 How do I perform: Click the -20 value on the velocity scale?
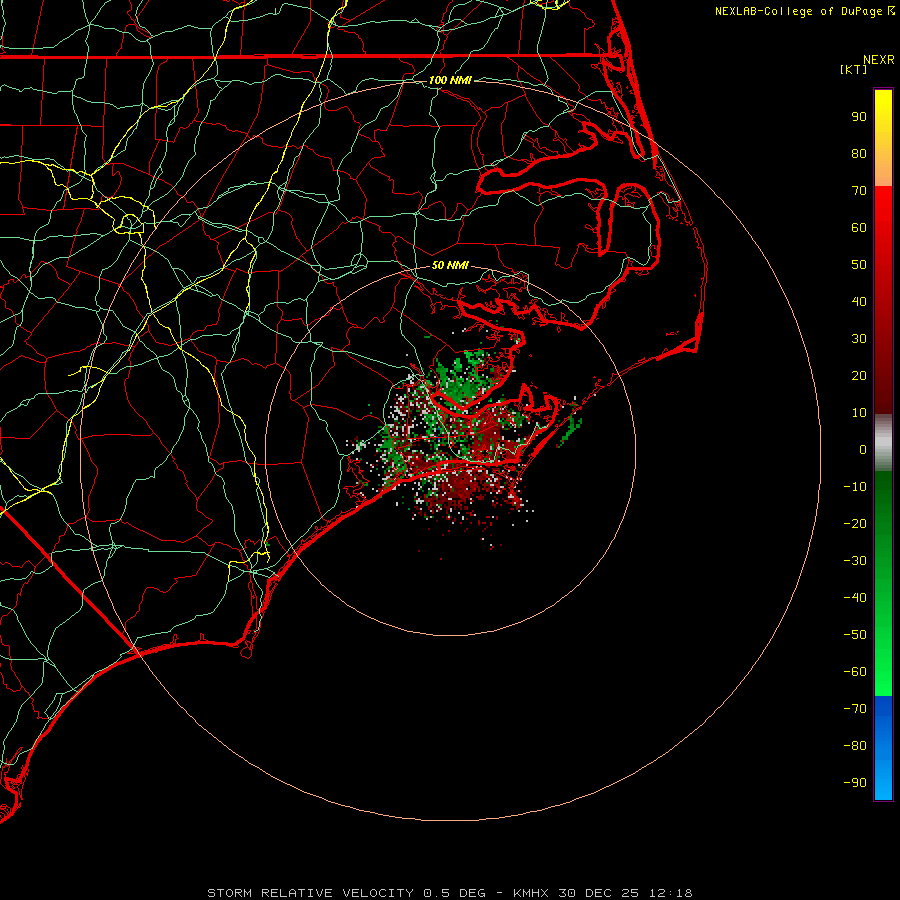855,523
